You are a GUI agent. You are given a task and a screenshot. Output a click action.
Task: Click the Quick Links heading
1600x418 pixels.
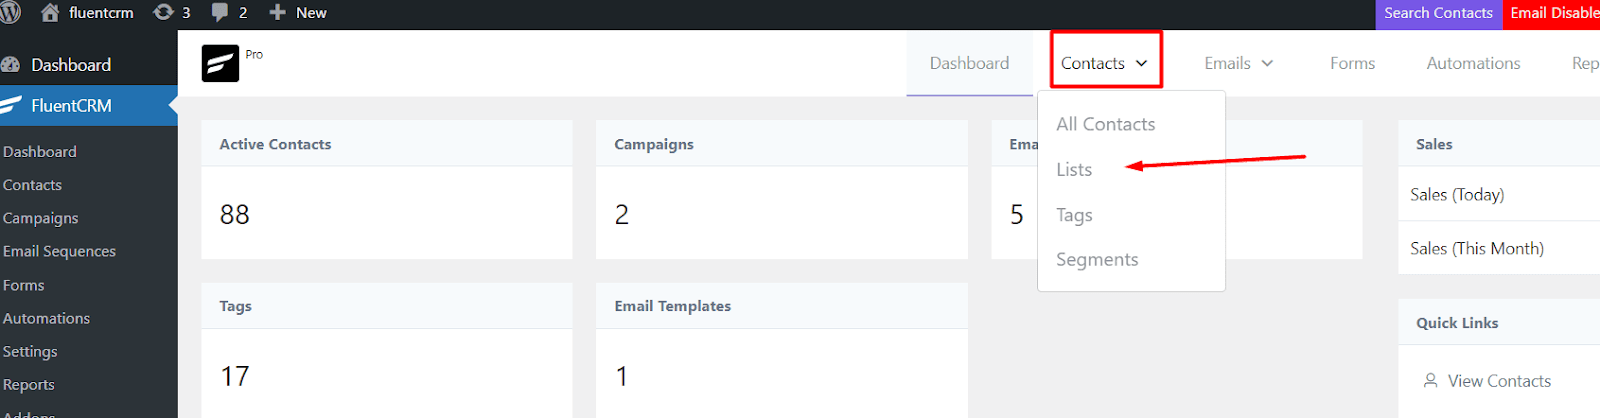[x=1457, y=323]
